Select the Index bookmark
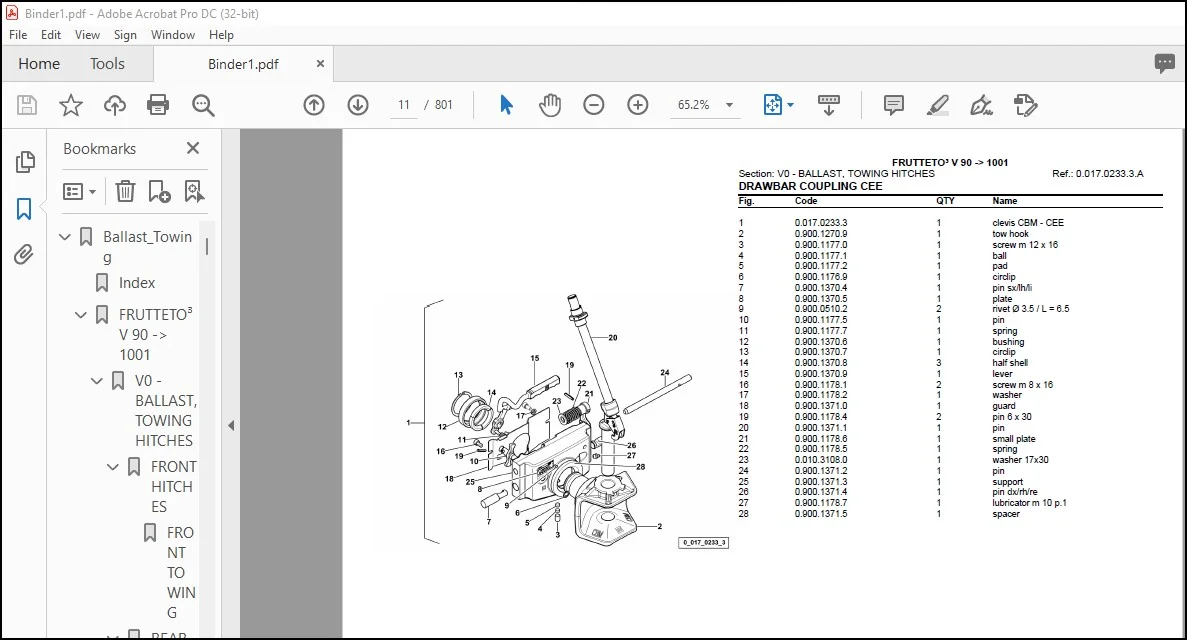Image resolution: width=1187 pixels, height=640 pixels. coord(136,283)
